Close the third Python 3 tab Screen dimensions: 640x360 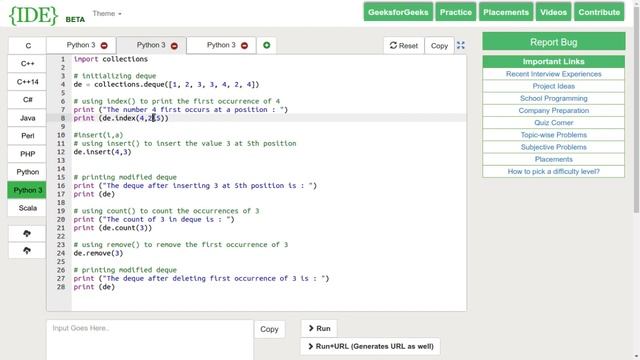(x=244, y=45)
